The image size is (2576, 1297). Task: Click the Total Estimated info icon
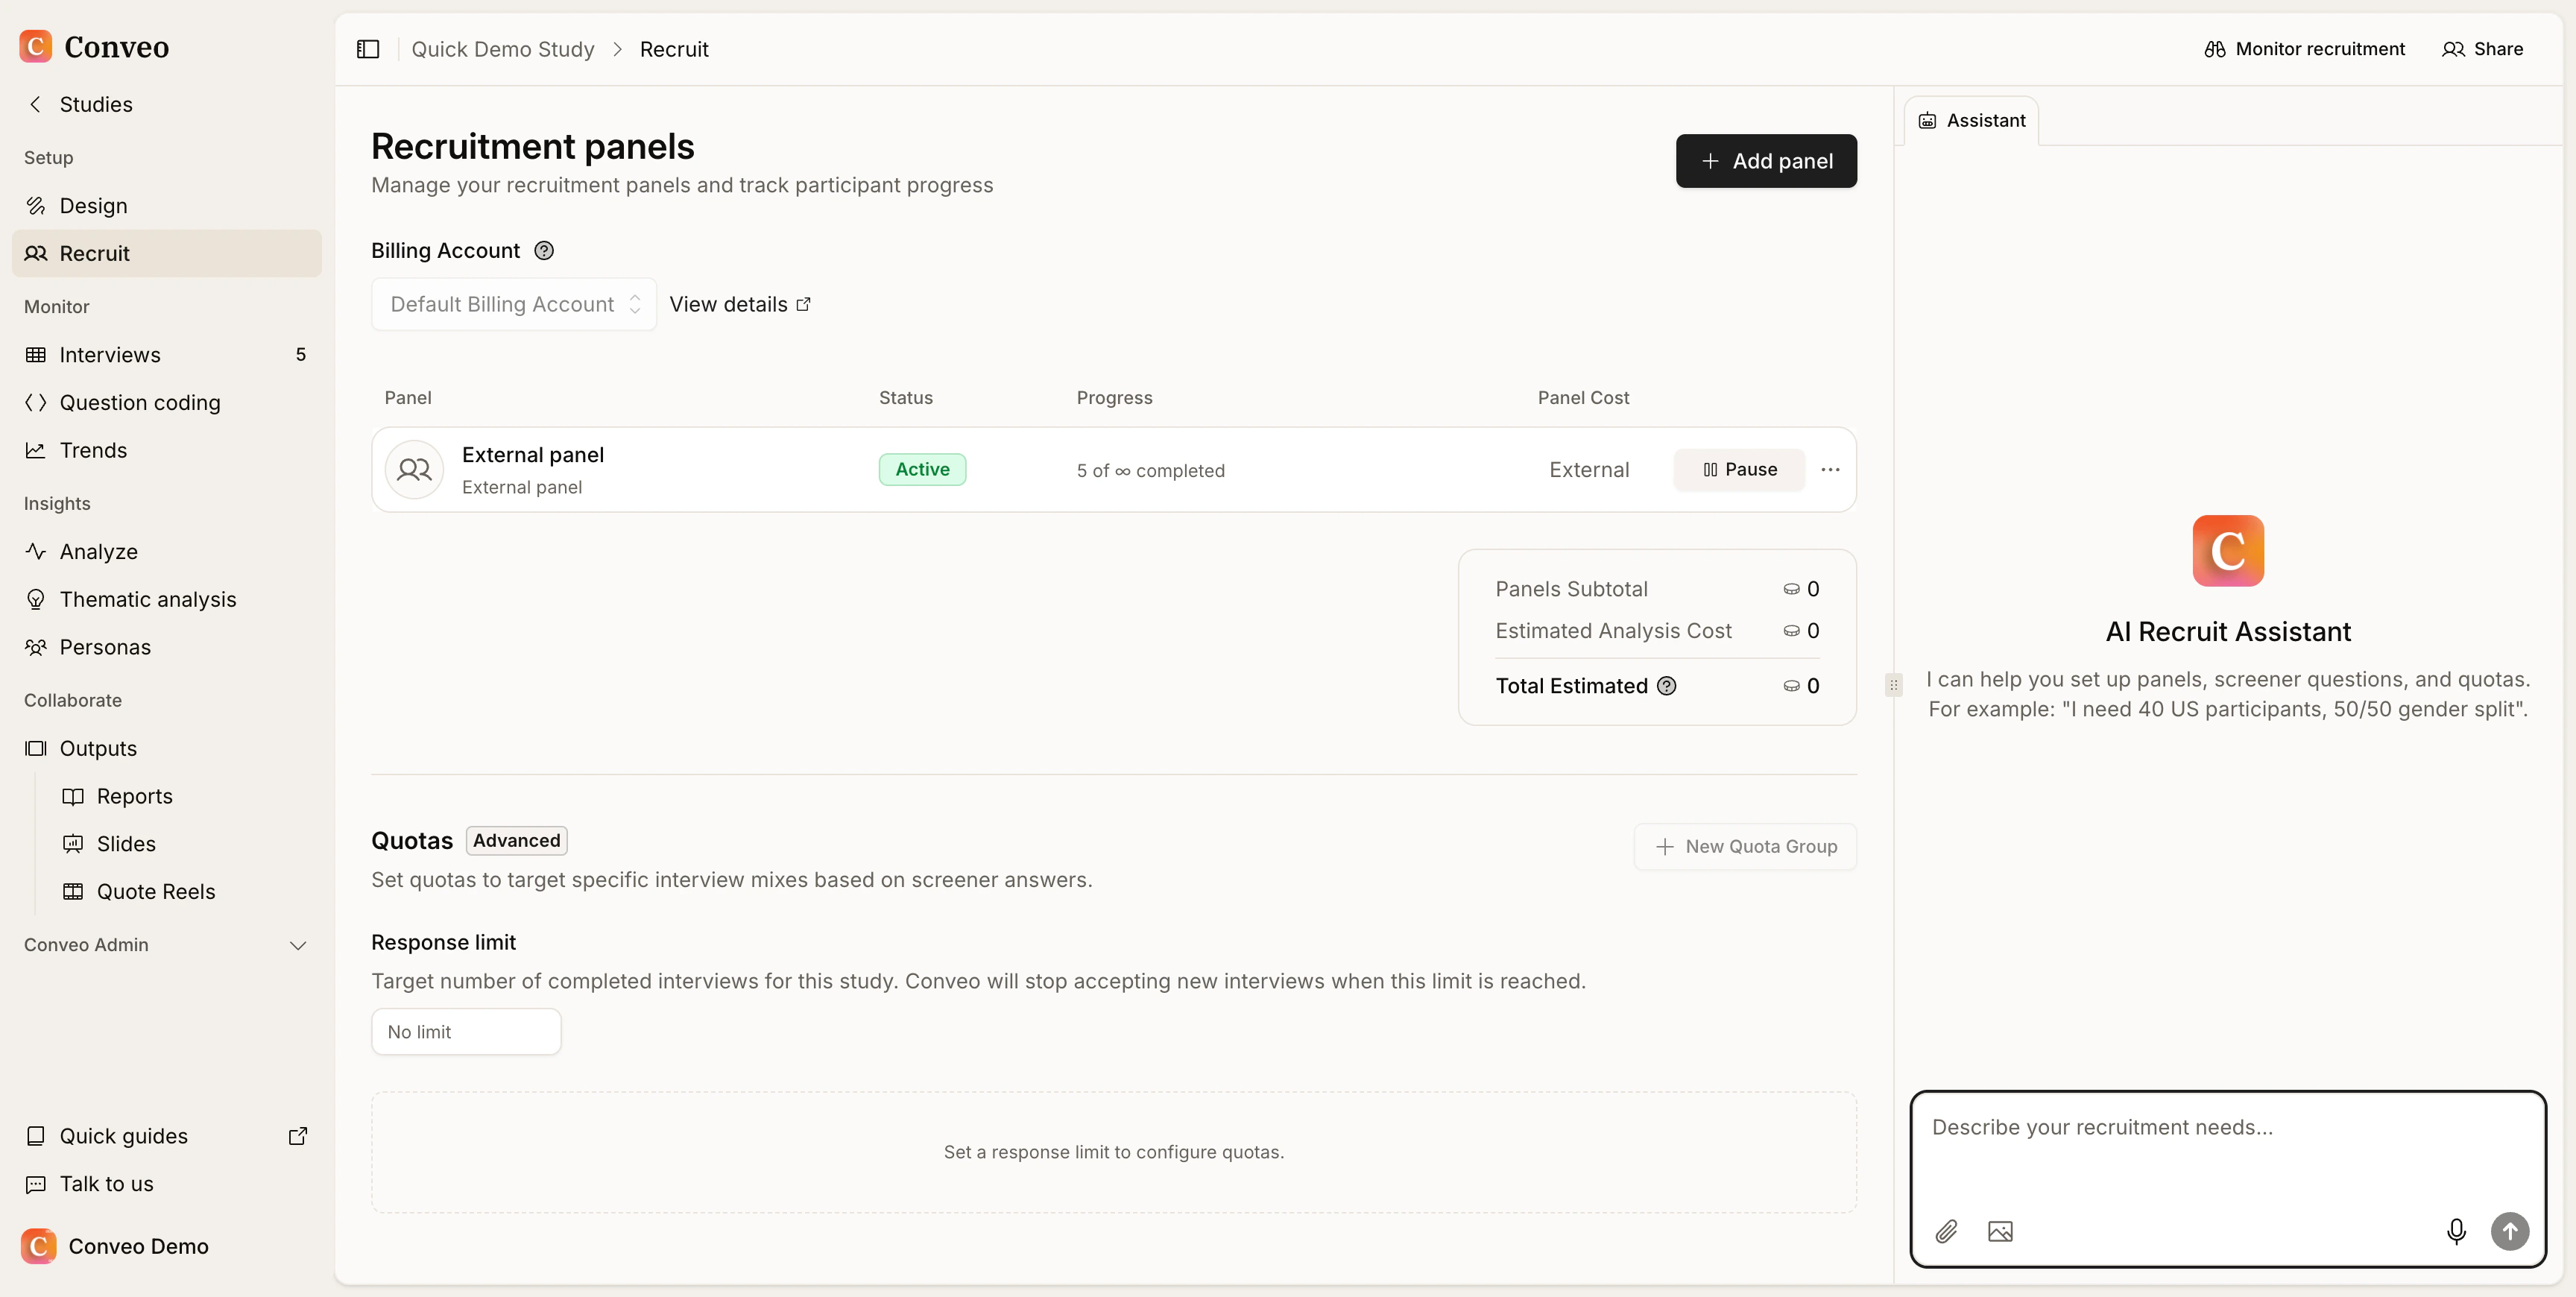coord(1666,686)
